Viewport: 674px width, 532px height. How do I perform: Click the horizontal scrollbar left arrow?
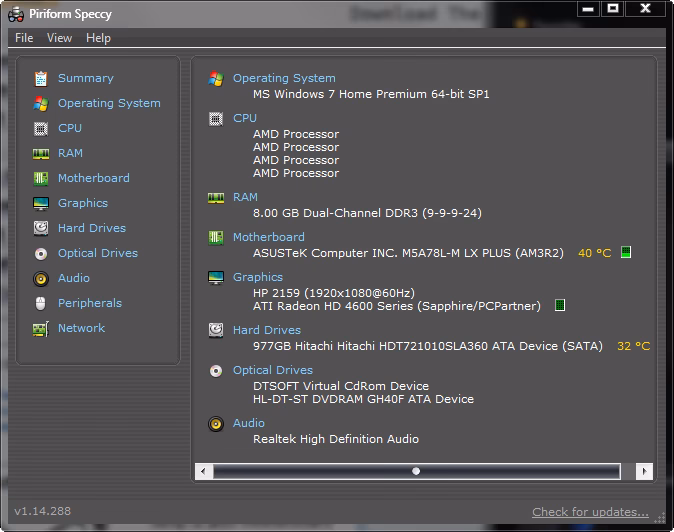(x=203, y=471)
